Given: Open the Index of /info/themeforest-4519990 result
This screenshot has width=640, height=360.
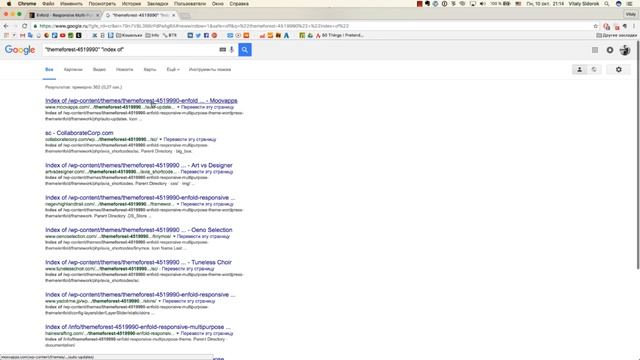Looking at the screenshot, I should tap(138, 327).
